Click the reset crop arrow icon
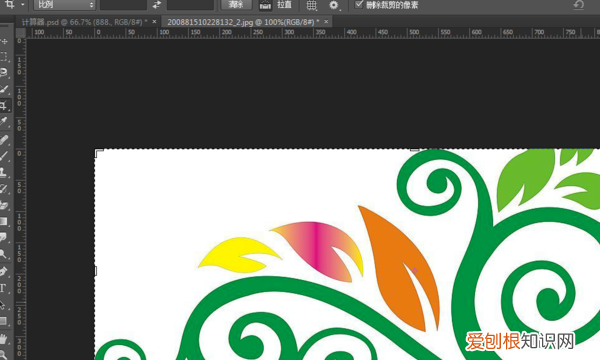Viewport: 600px width, 360px height. pyautogui.click(x=579, y=5)
